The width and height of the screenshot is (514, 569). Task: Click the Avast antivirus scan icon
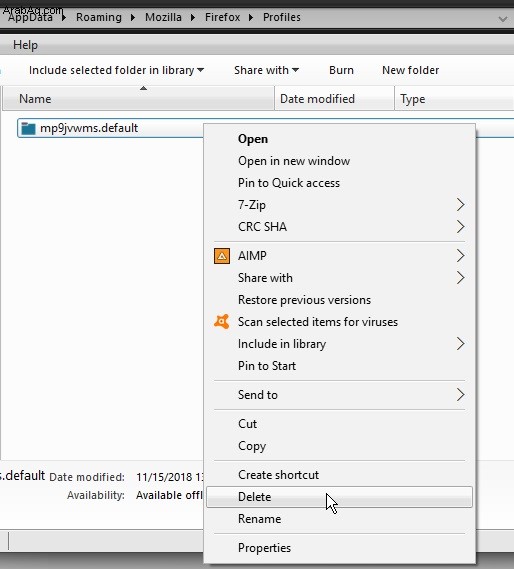pyautogui.click(x=221, y=322)
